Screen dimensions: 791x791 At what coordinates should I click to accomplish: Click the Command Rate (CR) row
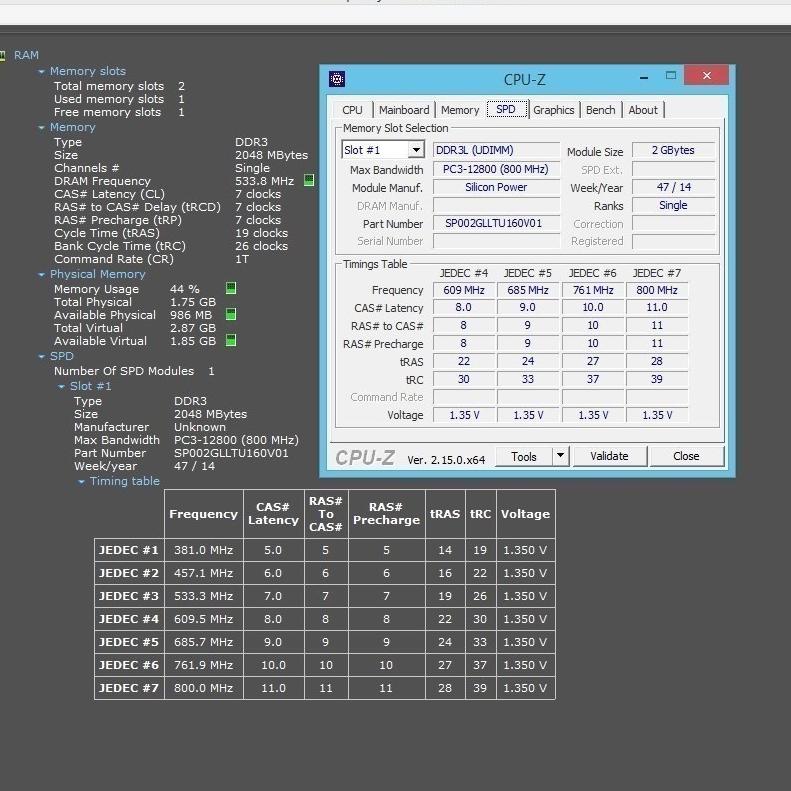tap(151, 259)
